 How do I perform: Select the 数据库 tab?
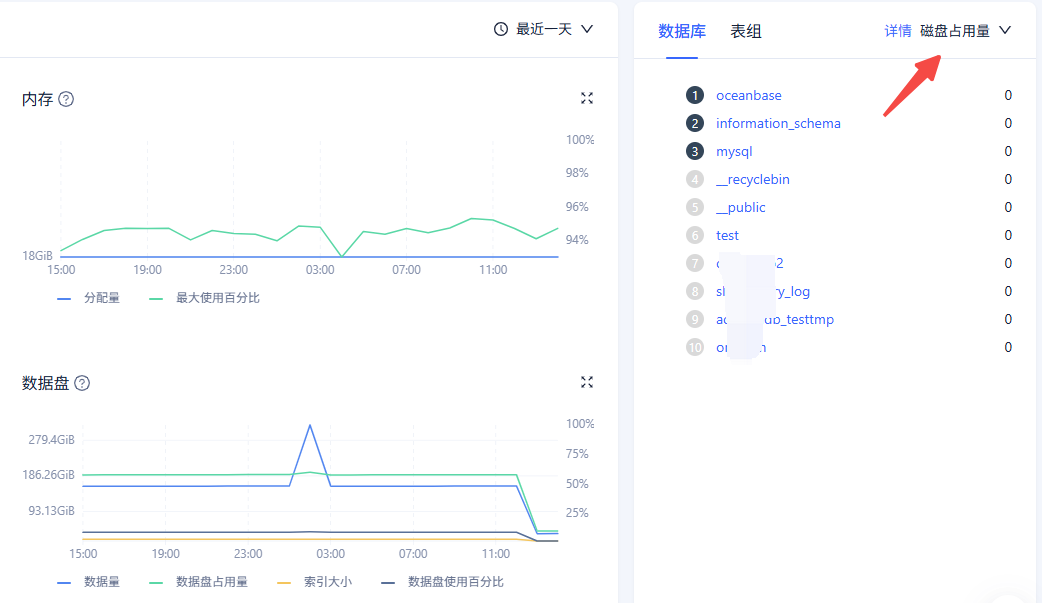(x=682, y=31)
